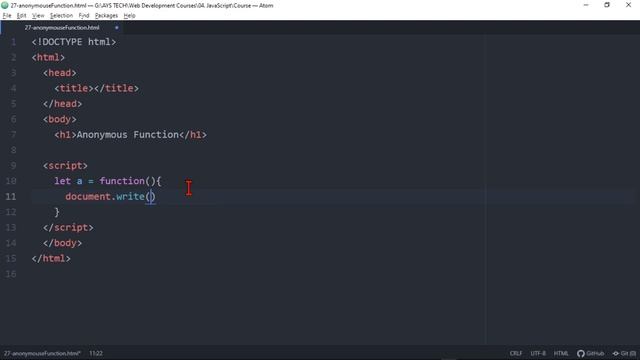Image resolution: width=640 pixels, height=360 pixels.
Task: Close the Atom window
Action: pos(629,5)
